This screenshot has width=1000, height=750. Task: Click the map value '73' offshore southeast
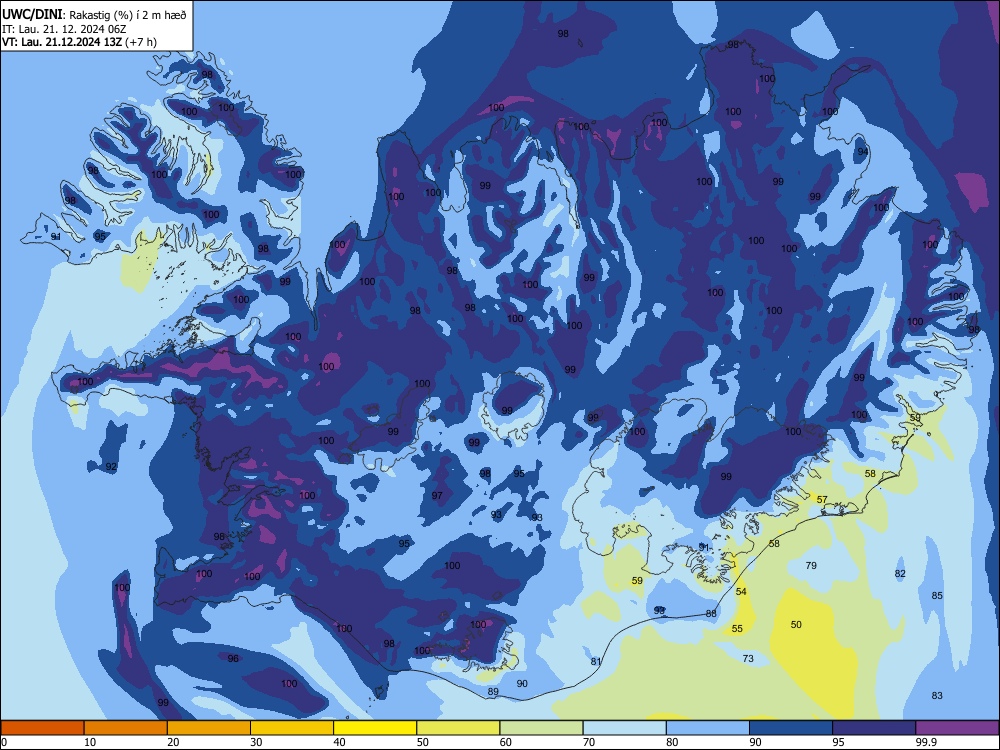(748, 658)
